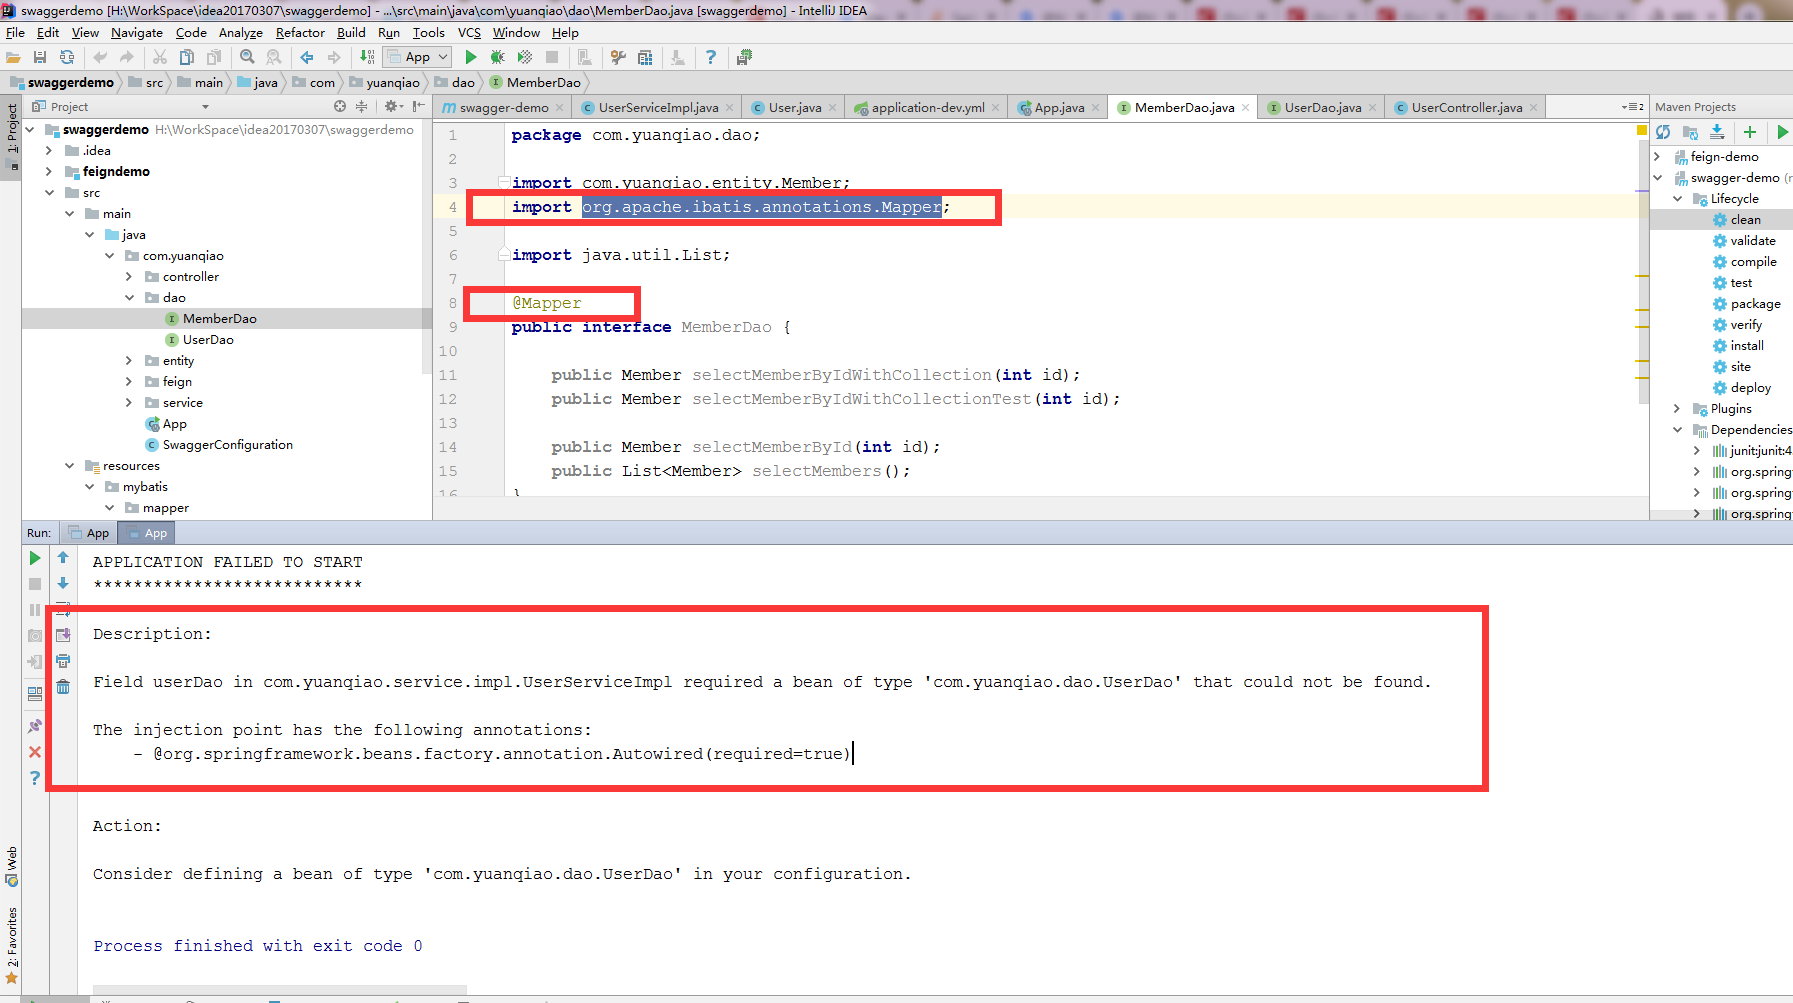The height and width of the screenshot is (1003, 1793).
Task: Toggle soft-wrap in console
Action: [63, 609]
